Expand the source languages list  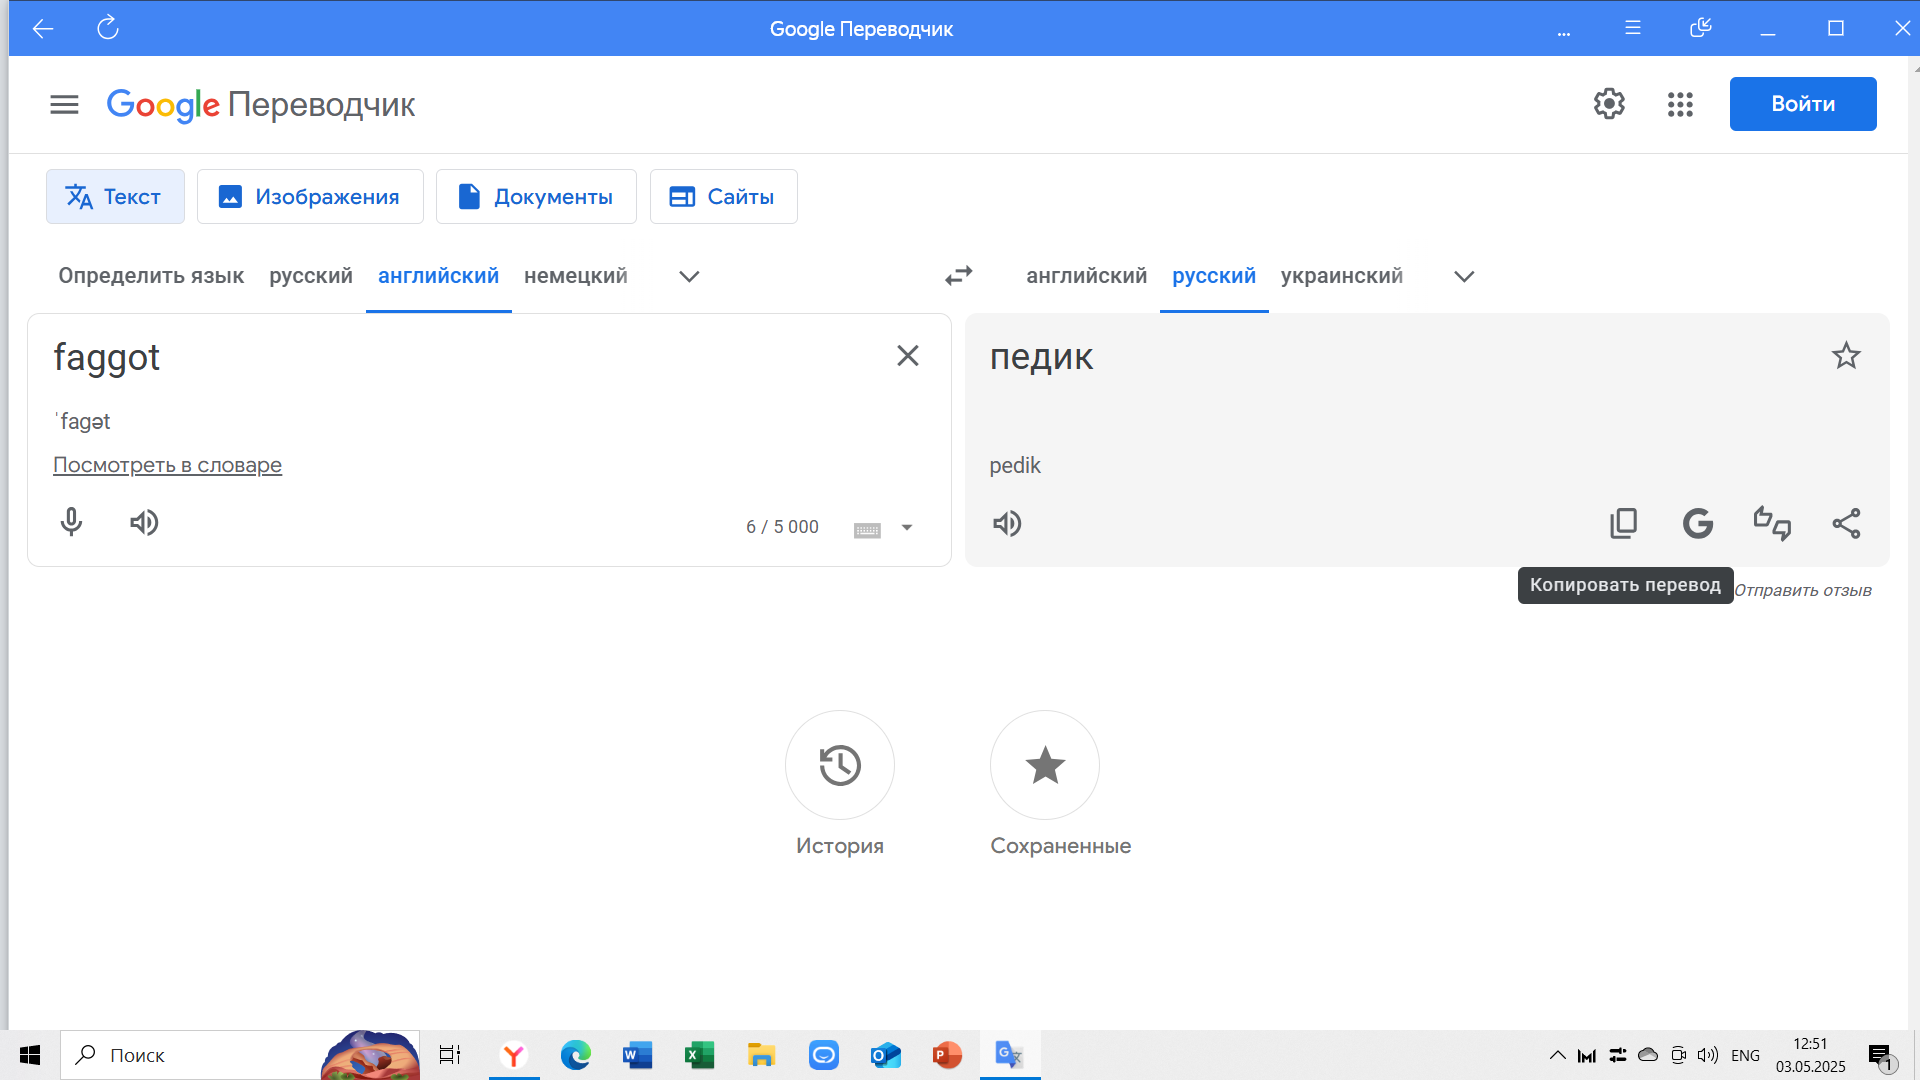(689, 276)
